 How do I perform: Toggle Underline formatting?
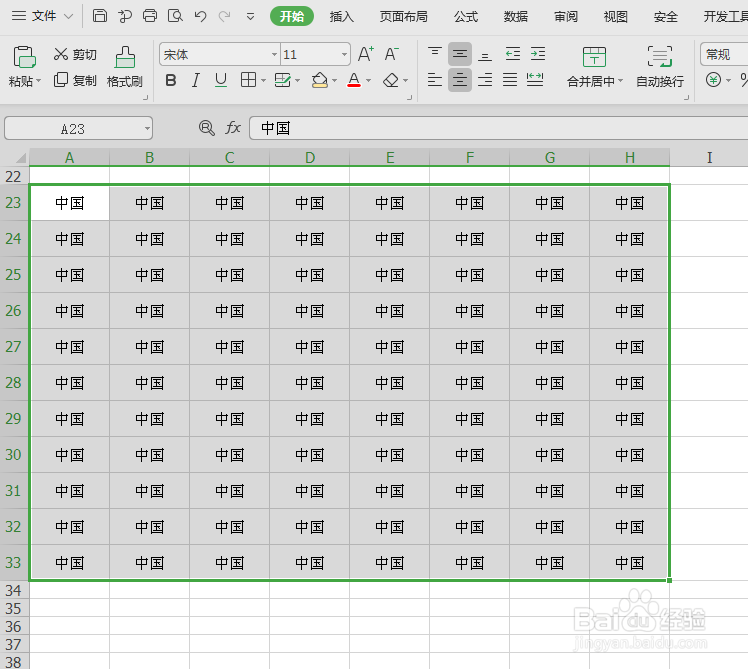pyautogui.click(x=220, y=80)
